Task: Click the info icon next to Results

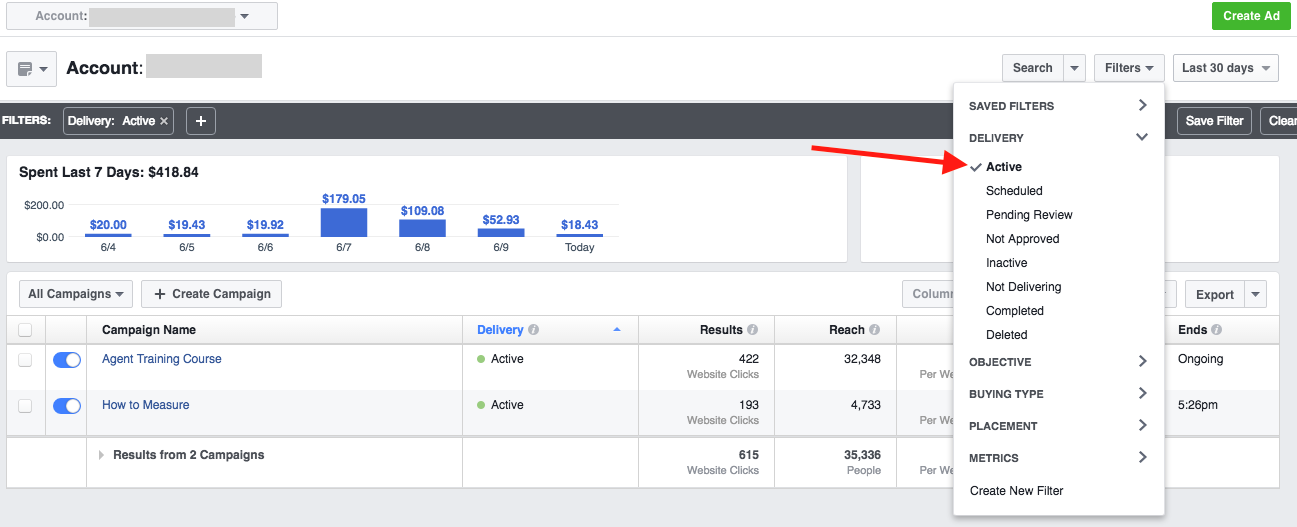Action: pyautogui.click(x=752, y=330)
